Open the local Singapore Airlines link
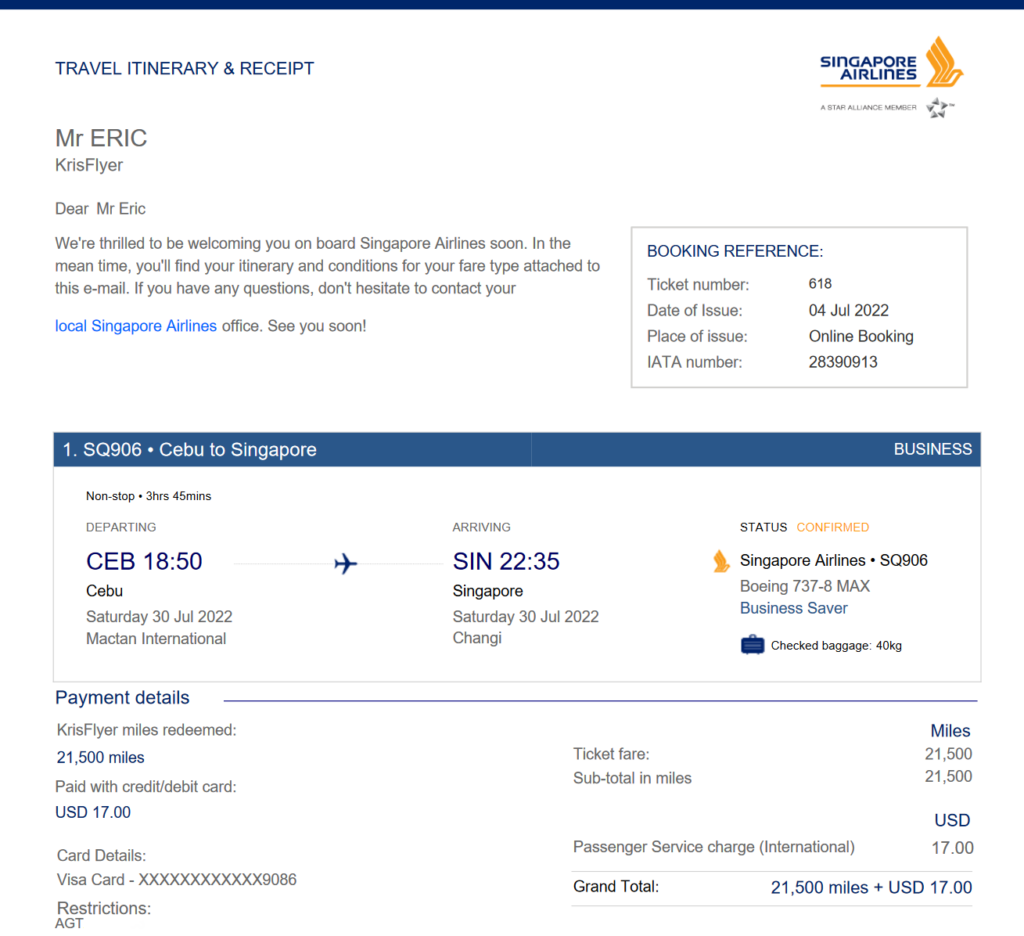The width and height of the screenshot is (1024, 936). click(x=136, y=326)
